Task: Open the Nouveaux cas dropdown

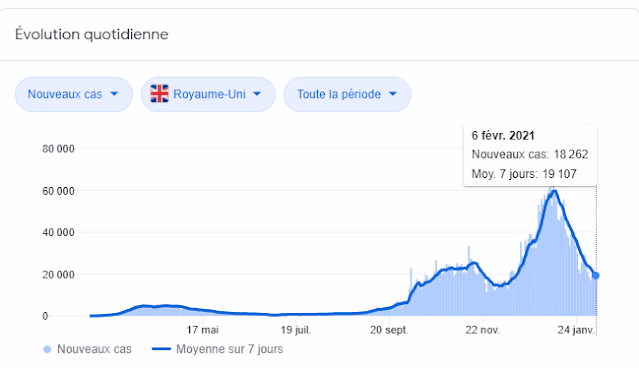Action: click(74, 94)
